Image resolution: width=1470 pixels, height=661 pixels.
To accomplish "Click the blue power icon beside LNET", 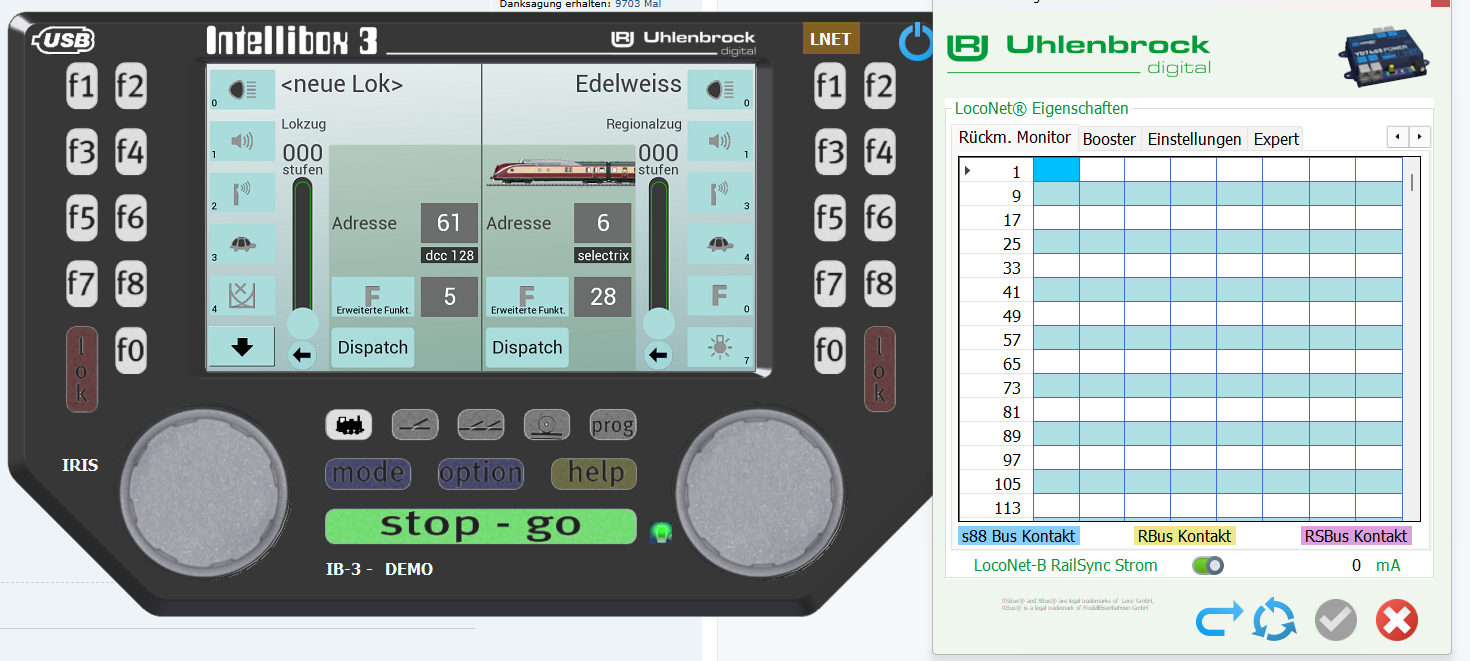I will click(915, 43).
